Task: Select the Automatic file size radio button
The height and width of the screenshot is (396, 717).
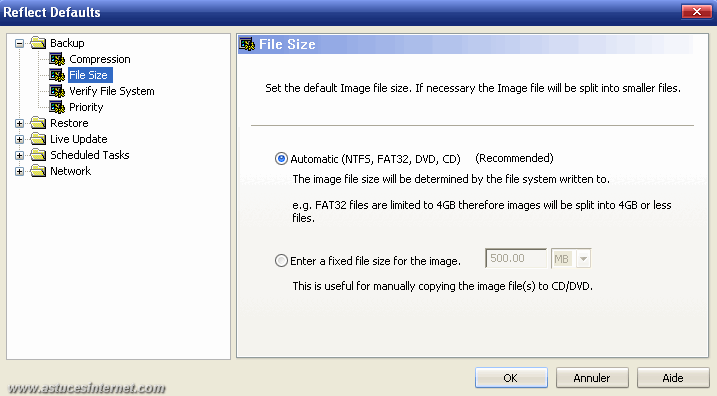Action: [281, 159]
